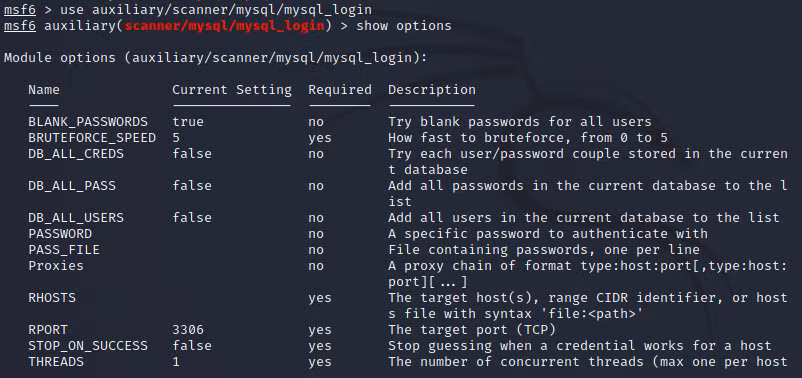
Task: Click the BLANK_PASSWORDS true value
Action: [188, 122]
